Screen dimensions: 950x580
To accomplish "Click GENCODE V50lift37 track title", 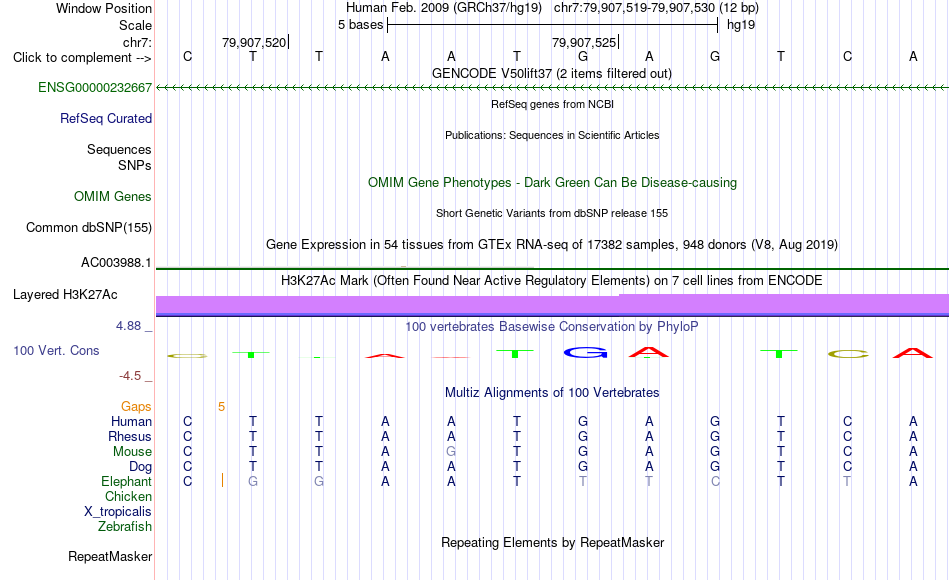I will [x=551, y=73].
